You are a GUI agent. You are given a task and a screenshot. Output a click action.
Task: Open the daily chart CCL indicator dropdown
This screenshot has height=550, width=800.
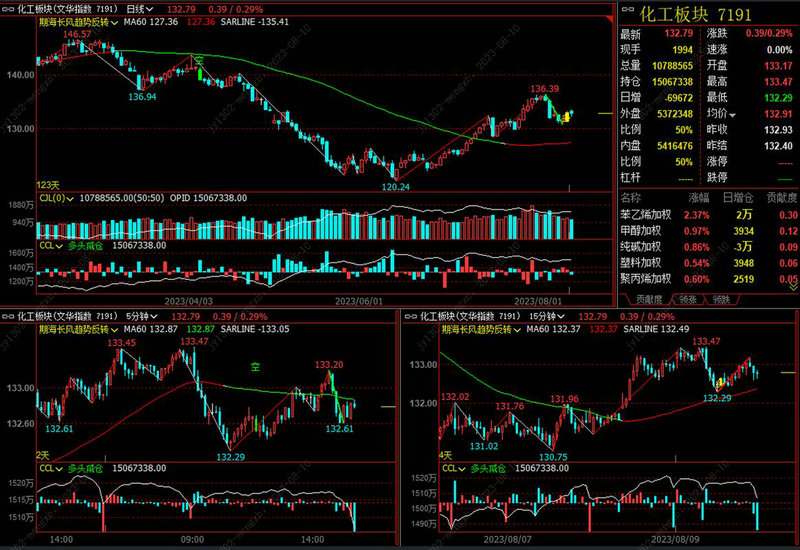60,244
